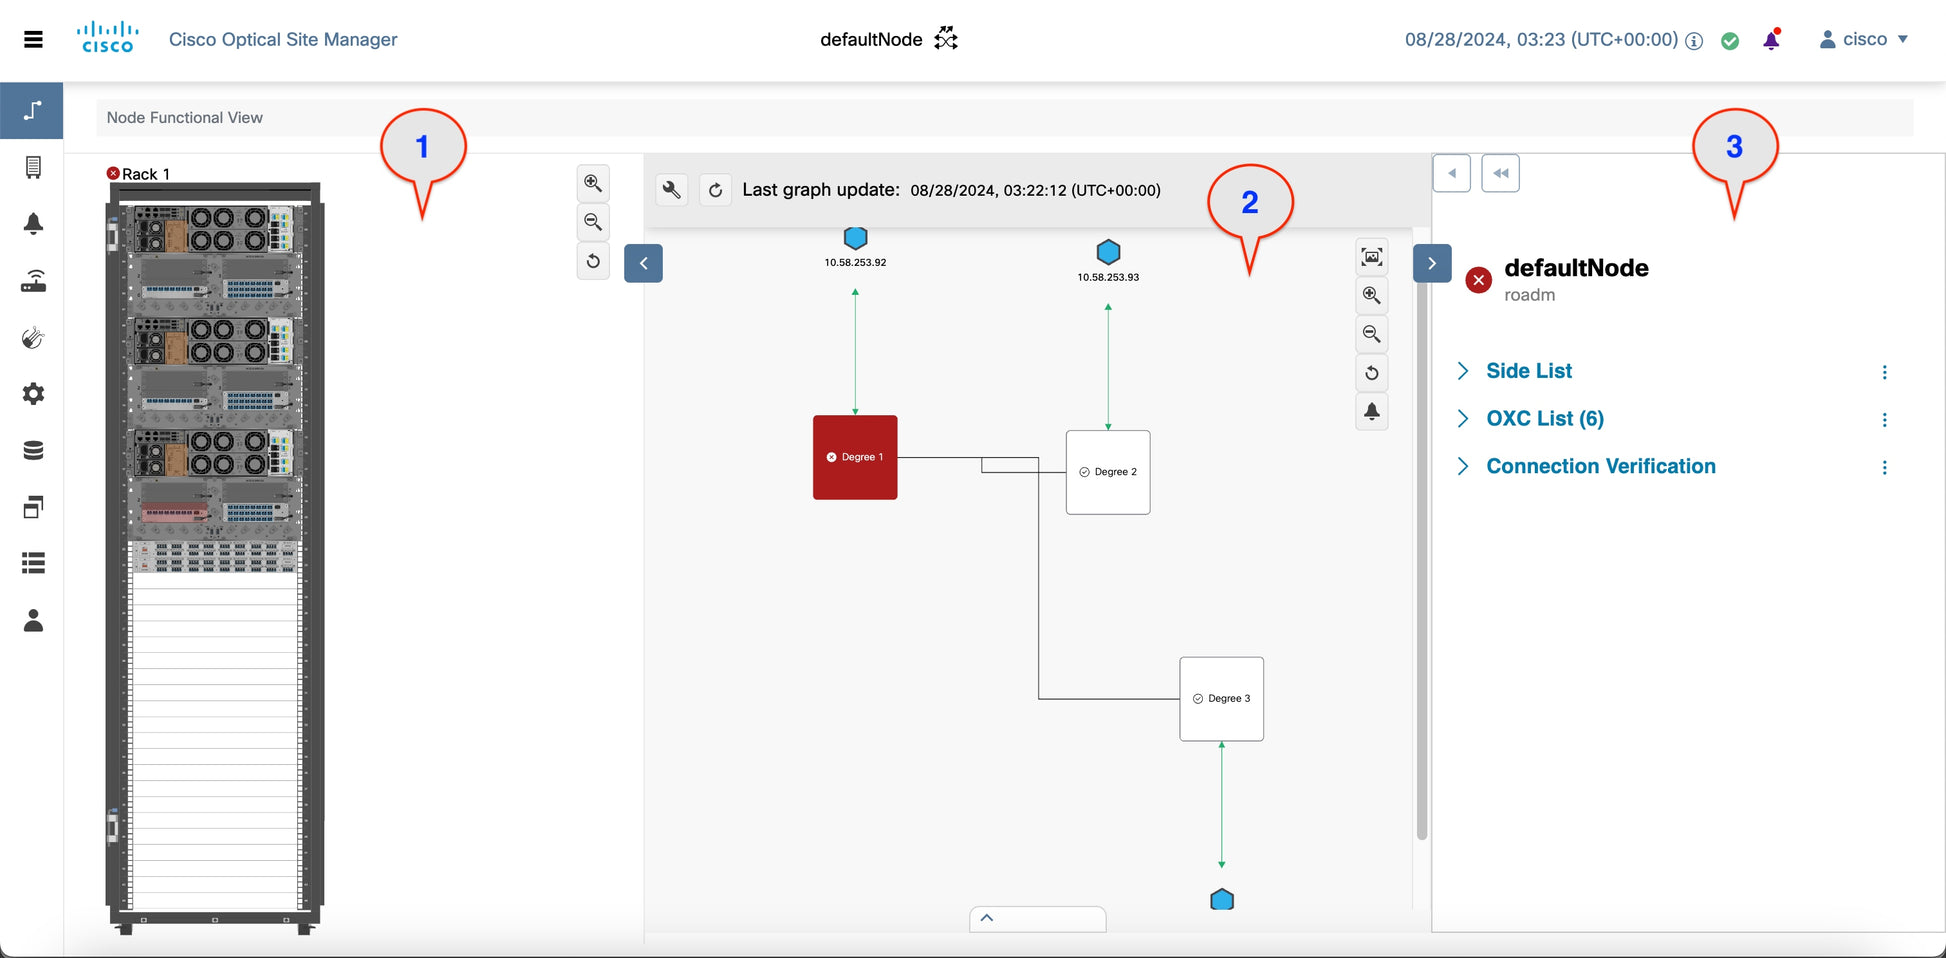
Task: Zoom in on the functional graph
Action: pos(1371,295)
